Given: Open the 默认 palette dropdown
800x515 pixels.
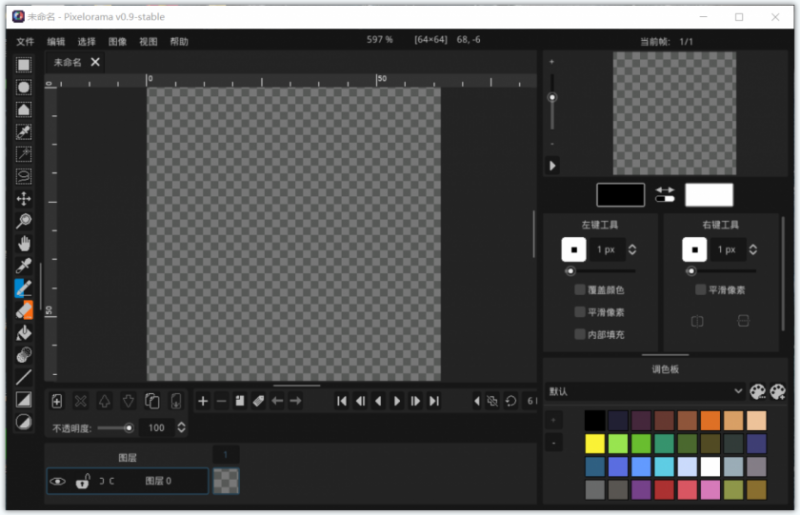Looking at the screenshot, I should (x=645, y=391).
